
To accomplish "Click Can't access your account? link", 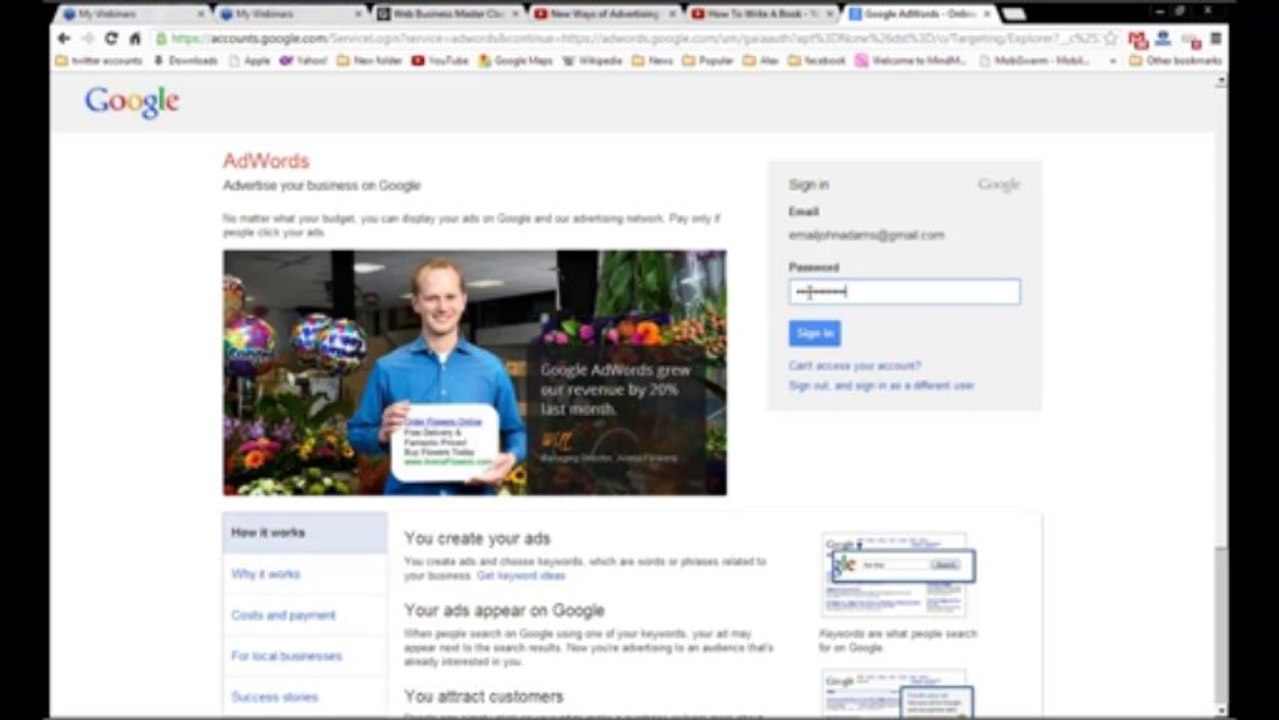I will pos(855,366).
